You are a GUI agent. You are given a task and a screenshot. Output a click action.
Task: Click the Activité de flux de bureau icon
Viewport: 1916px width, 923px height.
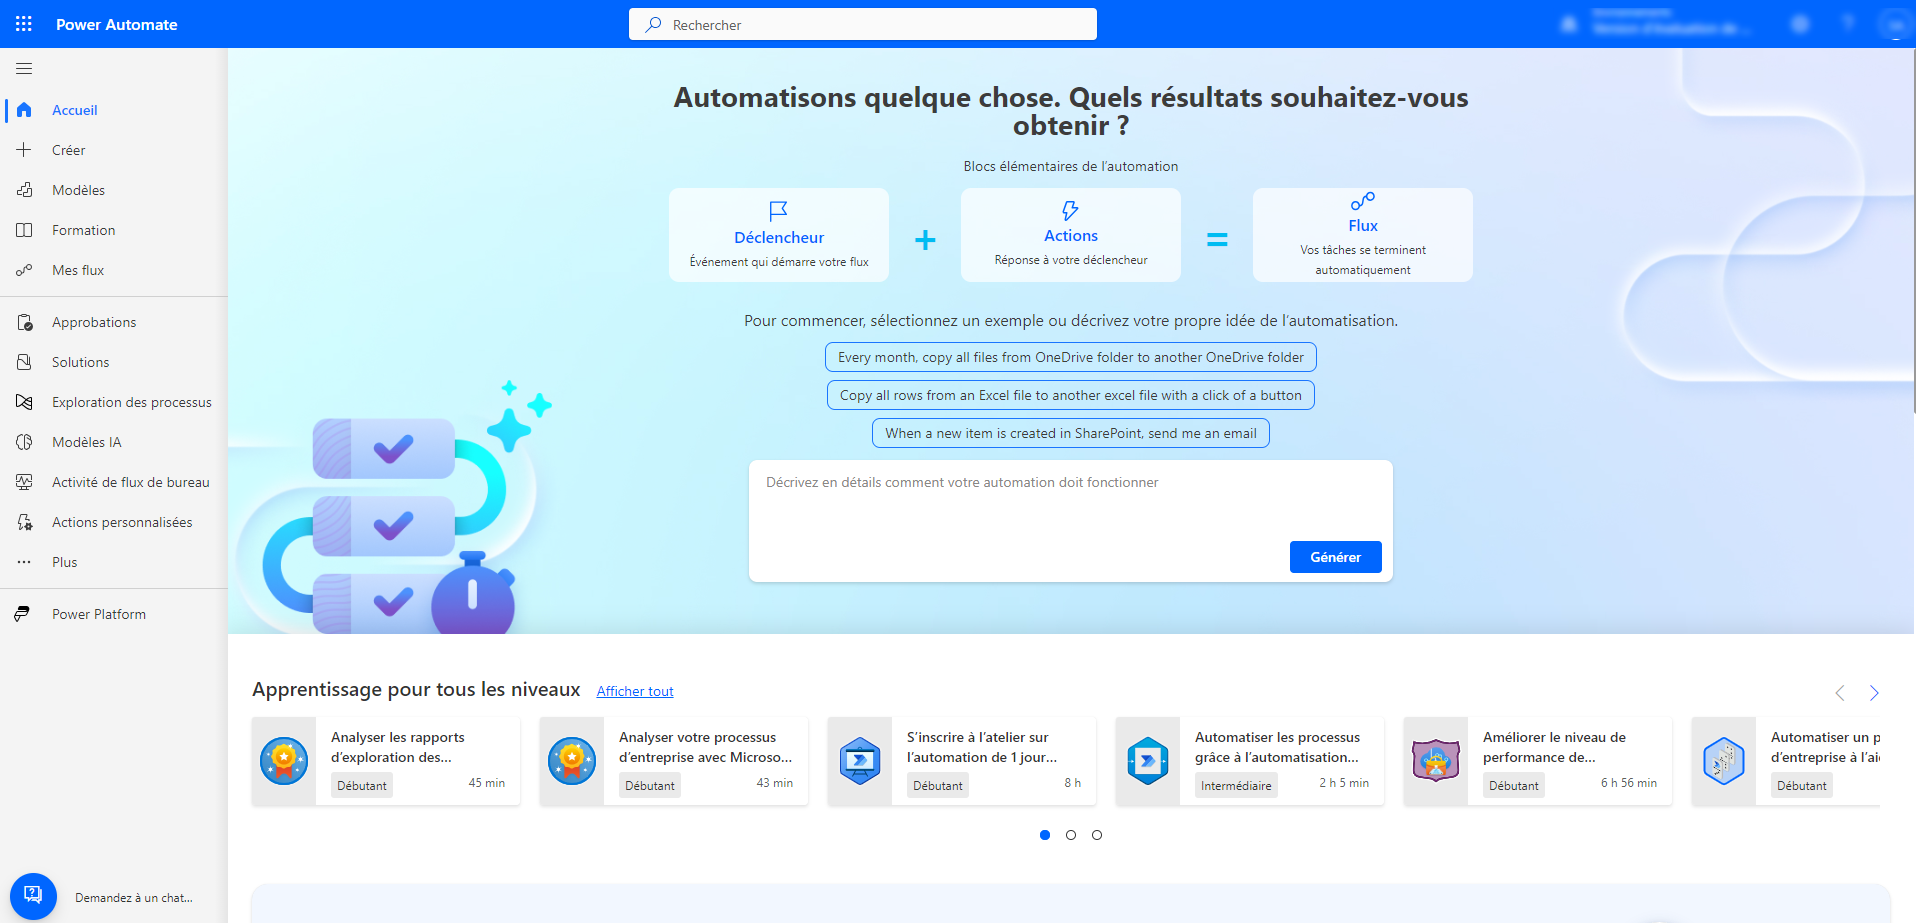(x=24, y=482)
